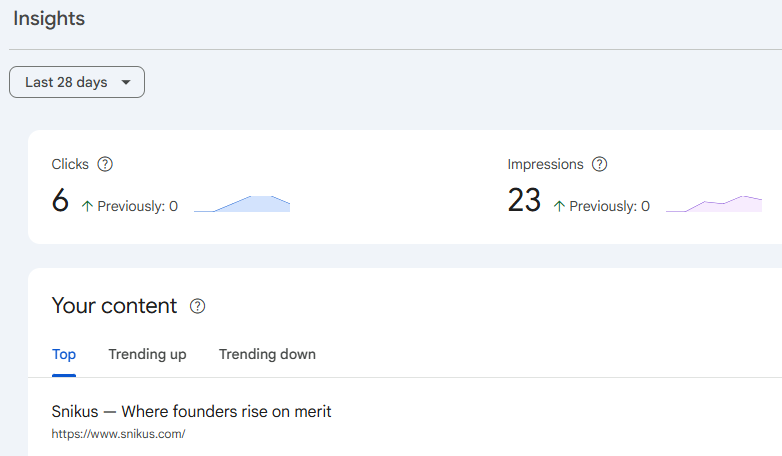The image size is (782, 456).
Task: Click the Impressions count of 23
Action: tap(524, 200)
